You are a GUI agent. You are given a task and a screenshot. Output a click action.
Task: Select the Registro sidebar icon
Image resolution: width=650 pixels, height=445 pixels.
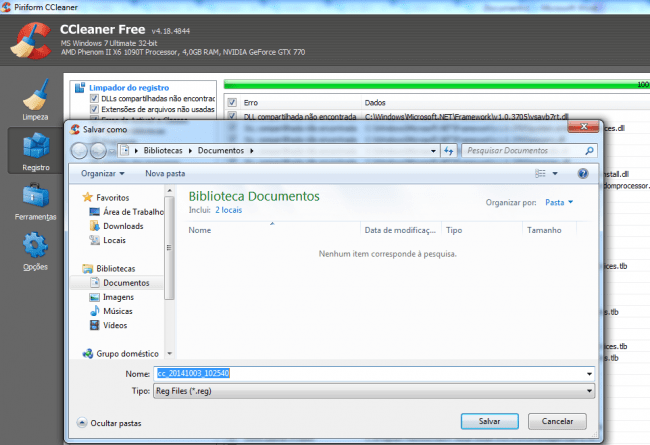pyautogui.click(x=36, y=151)
